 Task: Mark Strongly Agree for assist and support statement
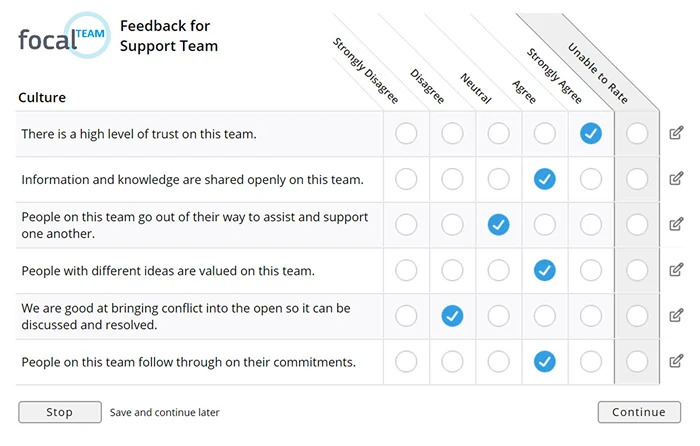click(x=591, y=225)
